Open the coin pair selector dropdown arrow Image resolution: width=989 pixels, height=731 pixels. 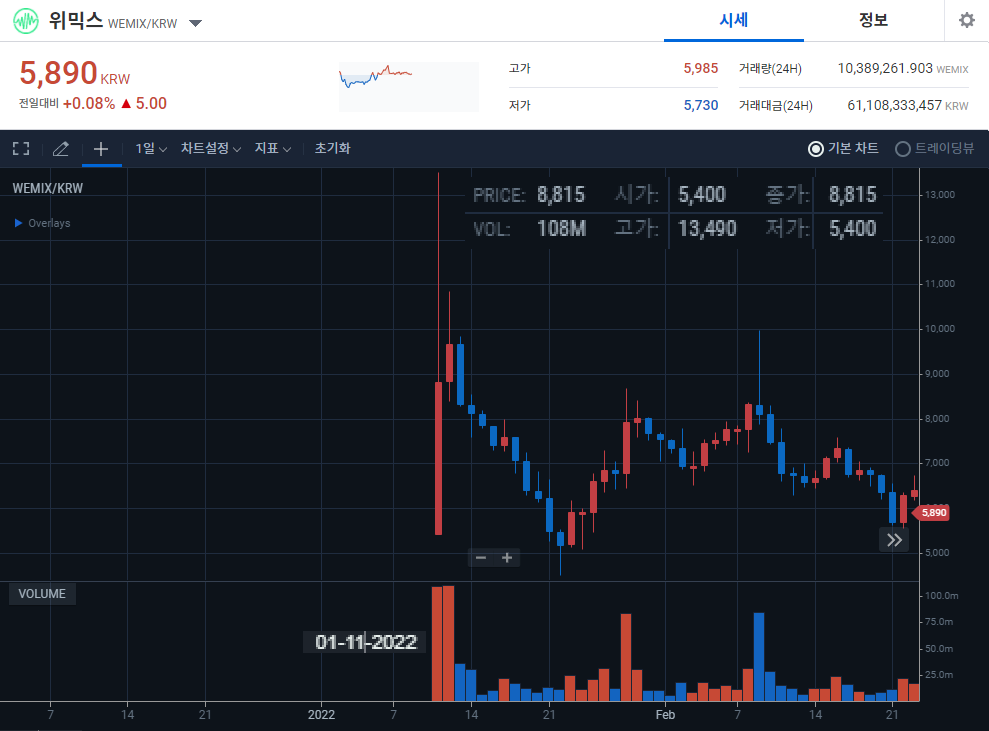pos(196,23)
